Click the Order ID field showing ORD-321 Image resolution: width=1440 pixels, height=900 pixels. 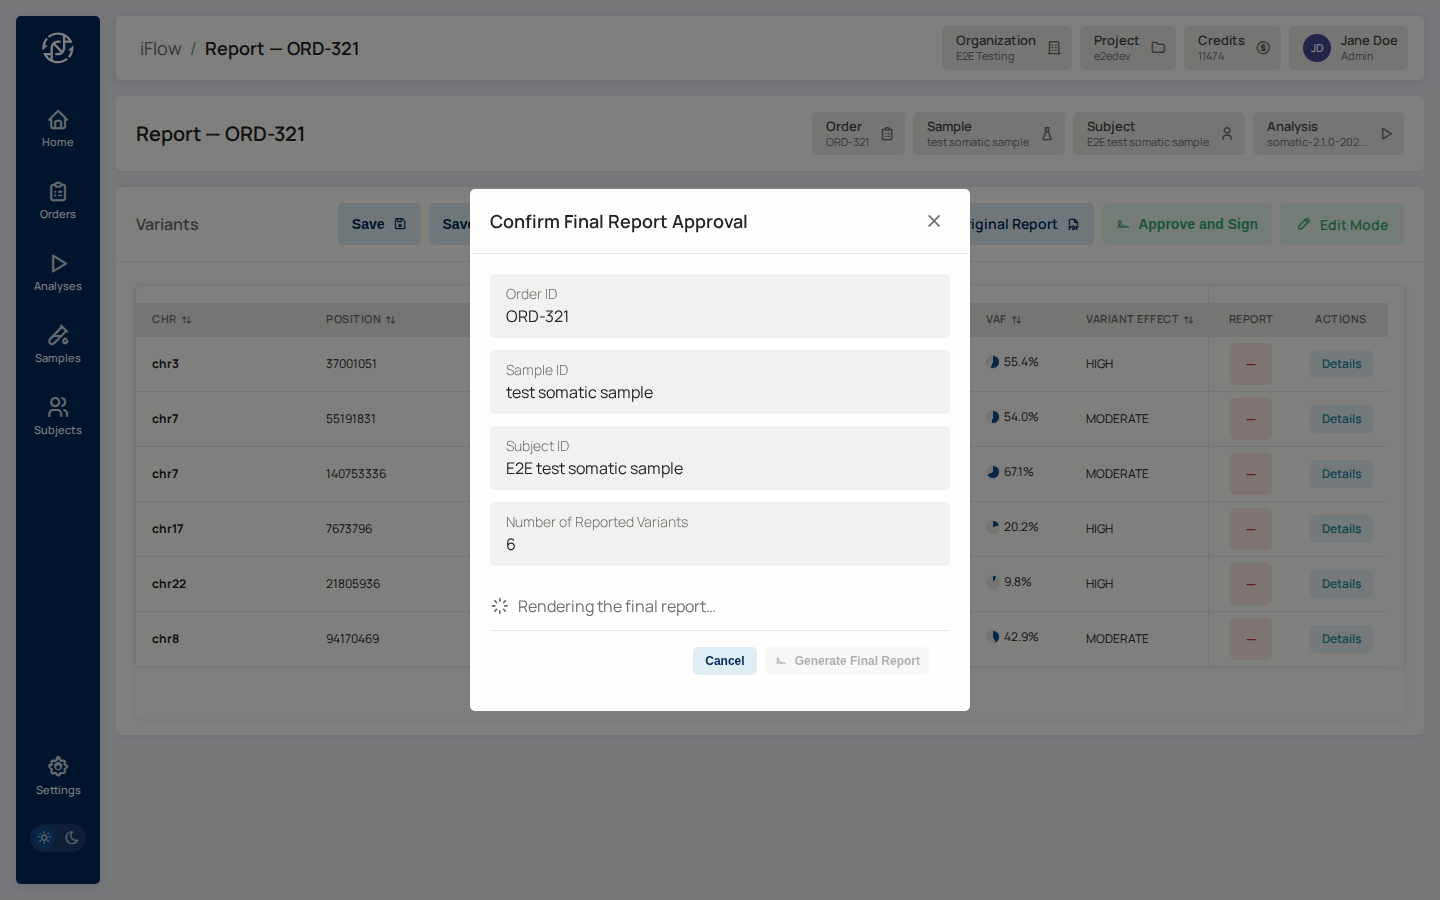719,306
